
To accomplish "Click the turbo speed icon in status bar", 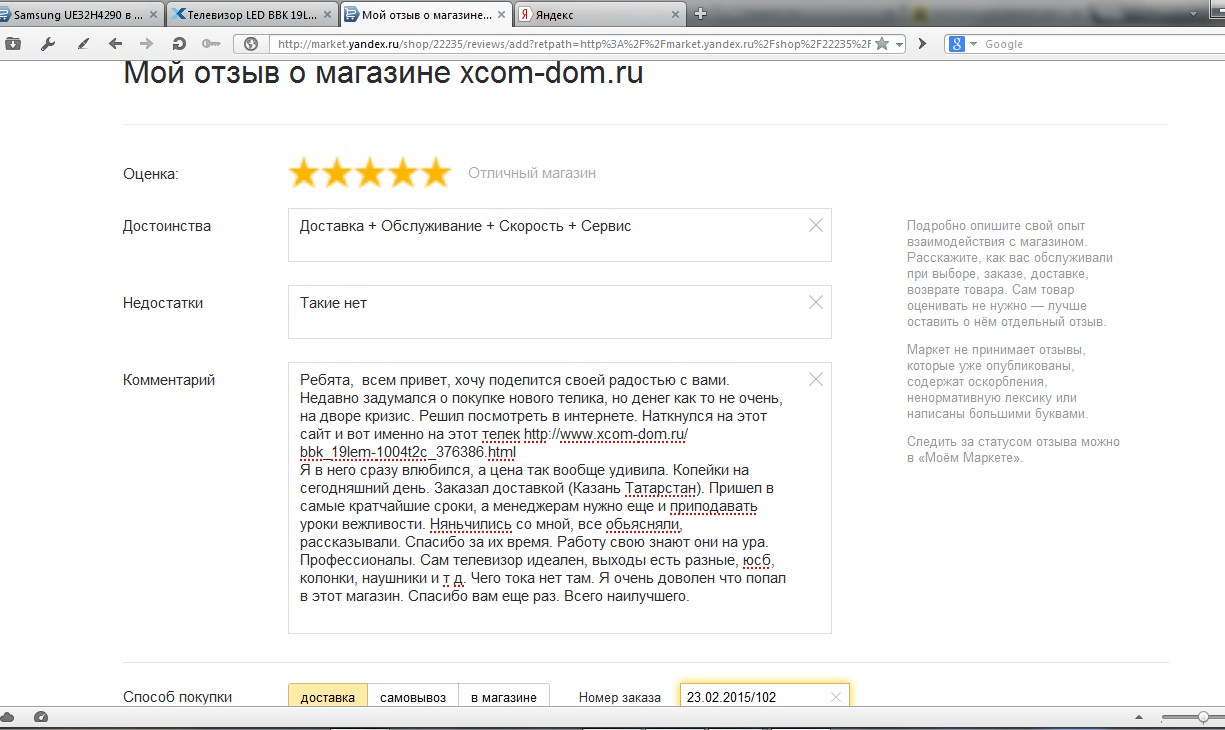I will tap(40, 717).
